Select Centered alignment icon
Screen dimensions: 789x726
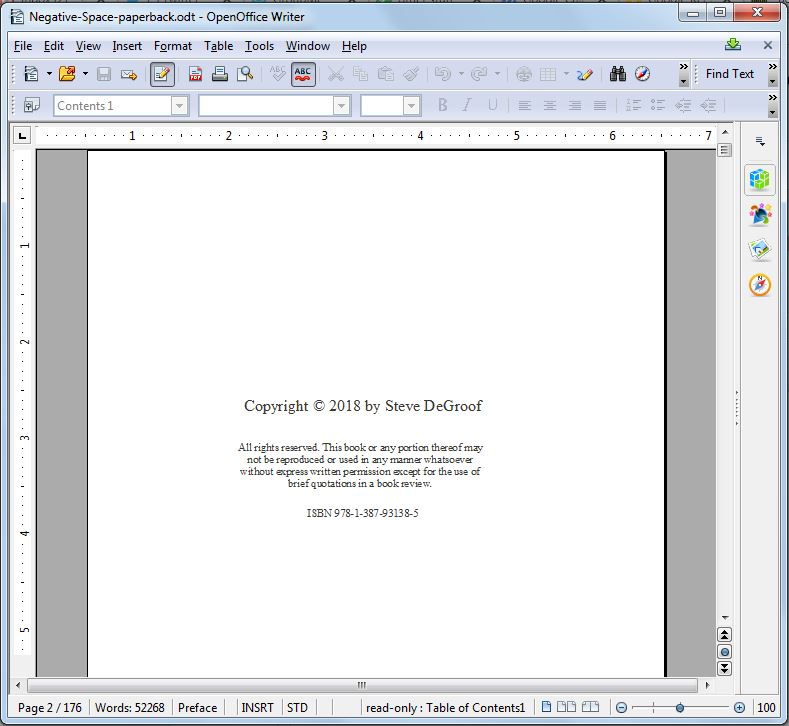point(549,106)
